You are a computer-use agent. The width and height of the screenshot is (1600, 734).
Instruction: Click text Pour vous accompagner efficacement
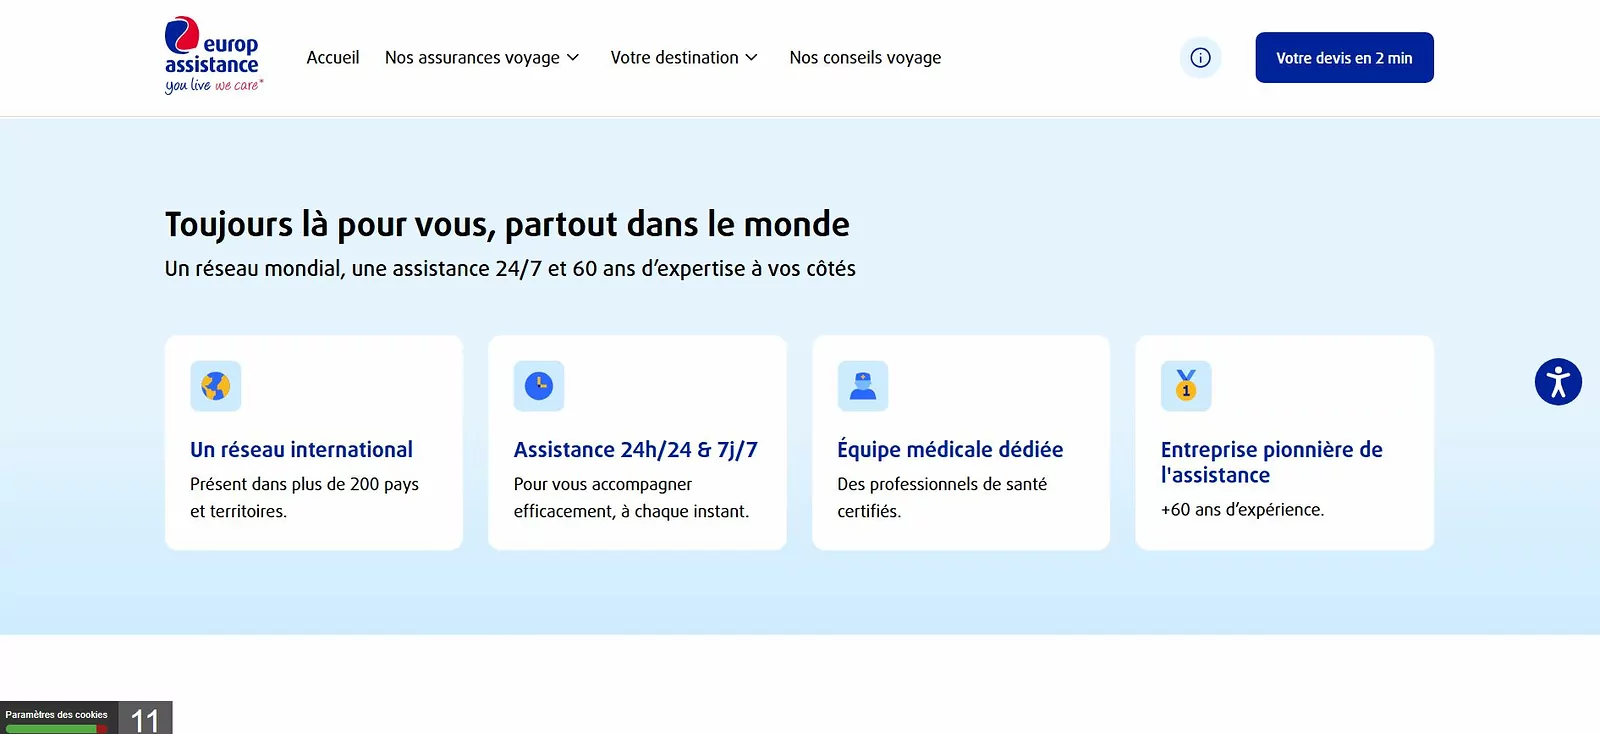coord(631,497)
